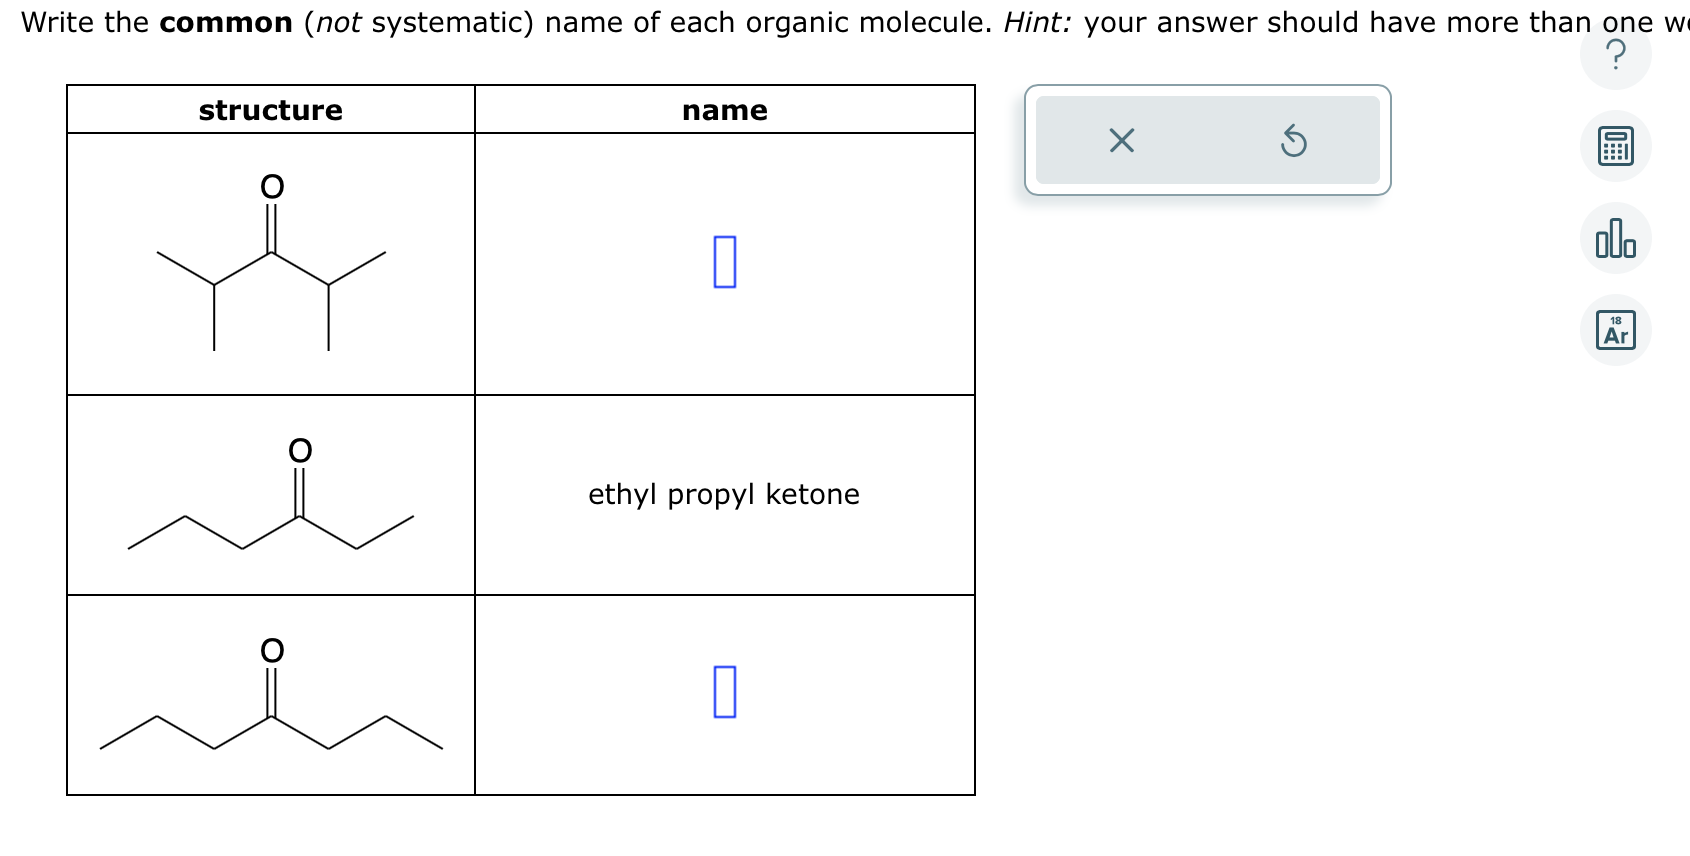Select the text ethyl propyl ketone

(724, 494)
